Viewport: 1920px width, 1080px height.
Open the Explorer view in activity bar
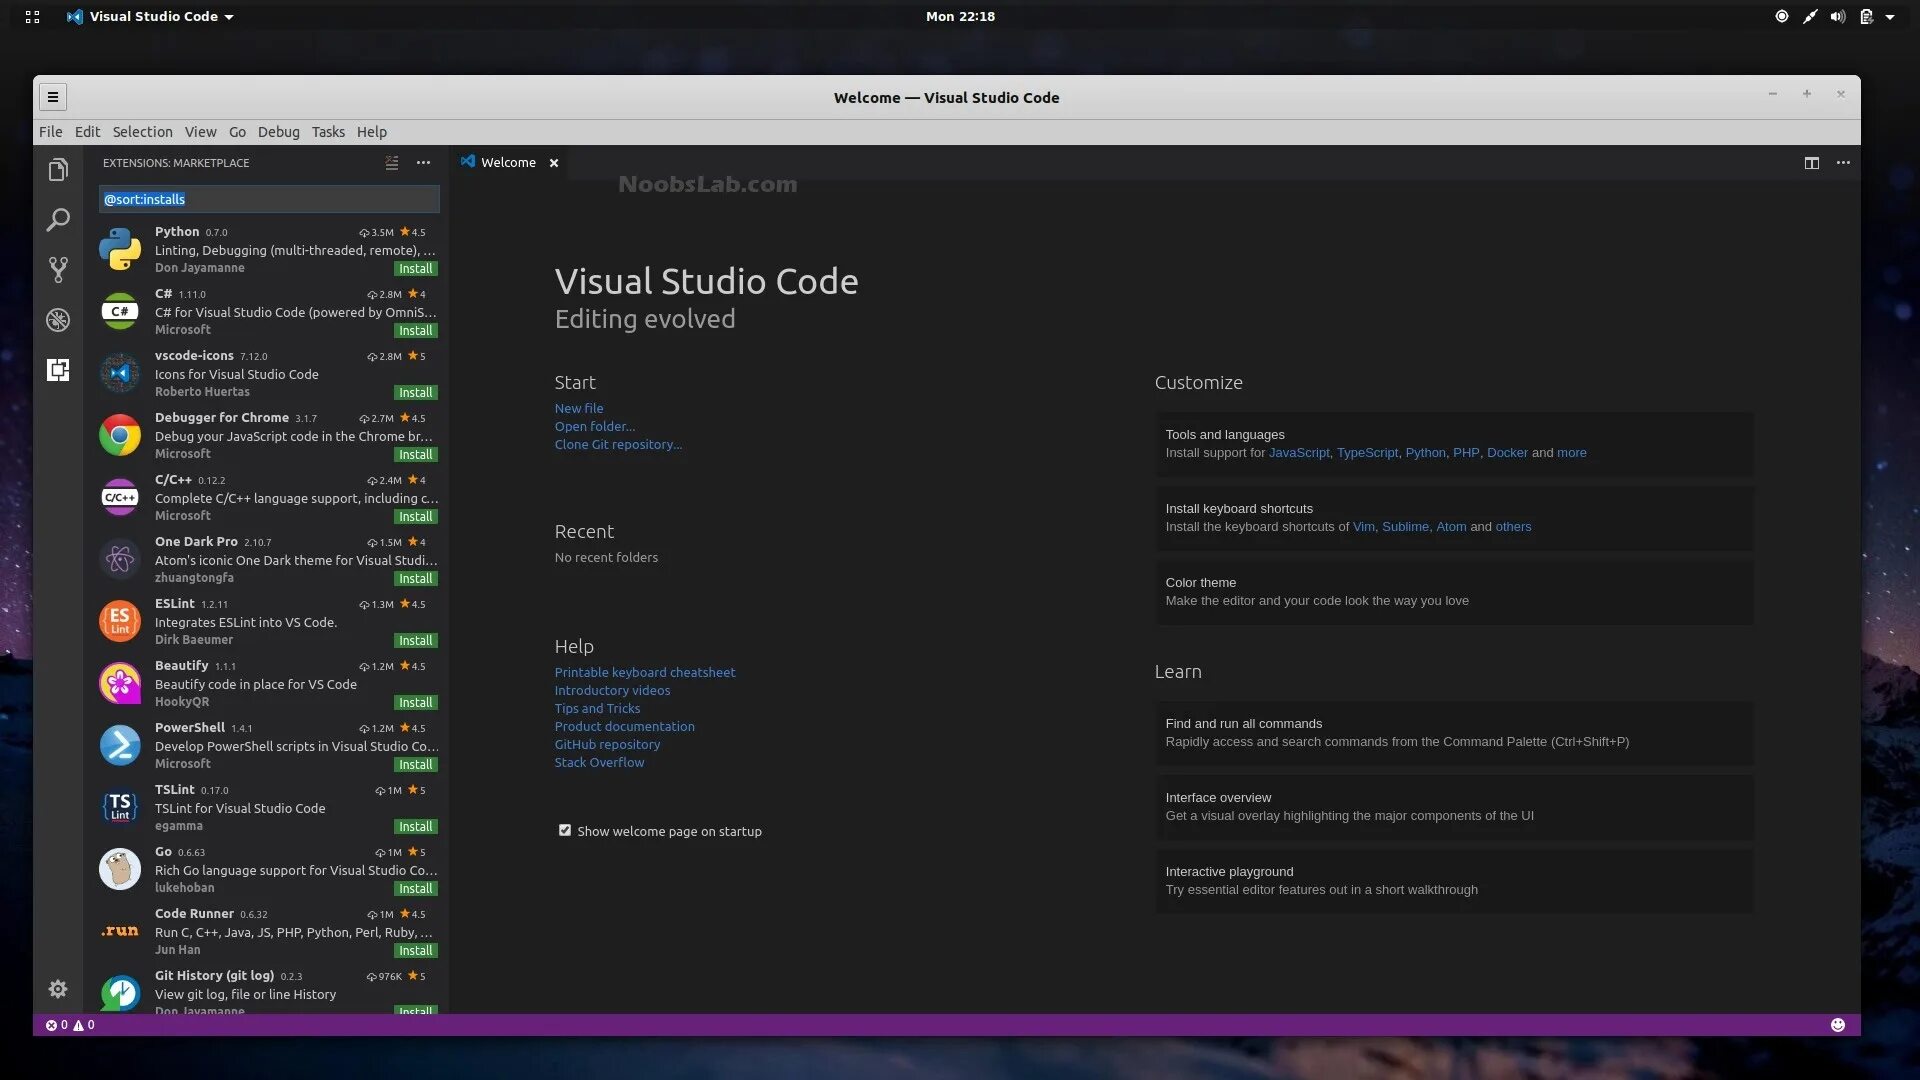58,170
